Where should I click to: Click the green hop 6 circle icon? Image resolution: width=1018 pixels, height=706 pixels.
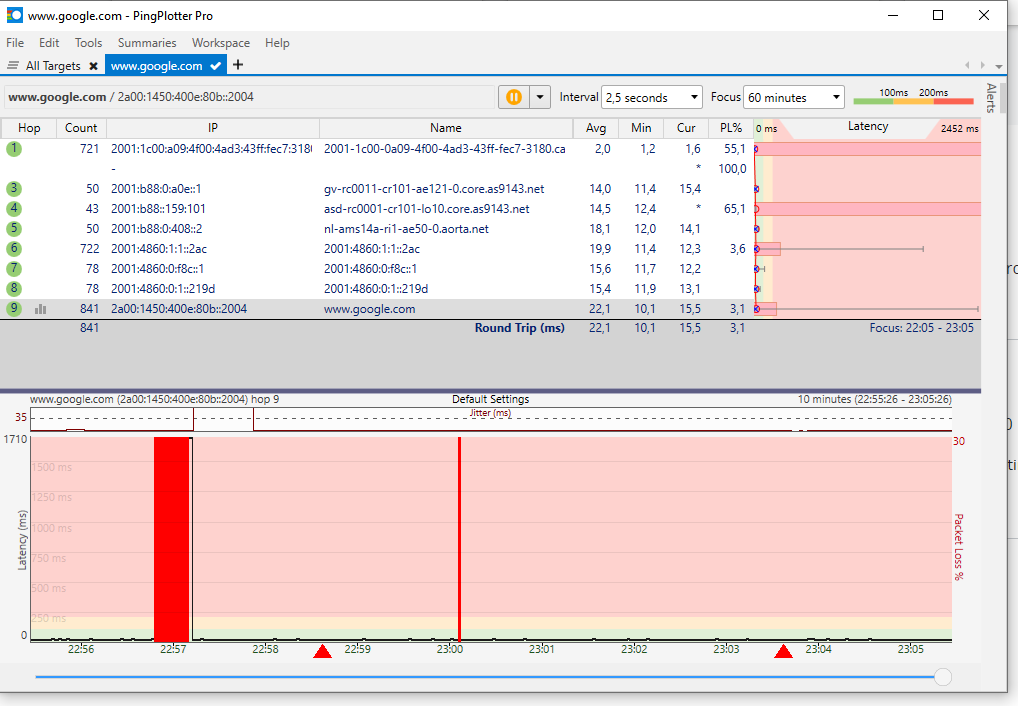click(14, 249)
